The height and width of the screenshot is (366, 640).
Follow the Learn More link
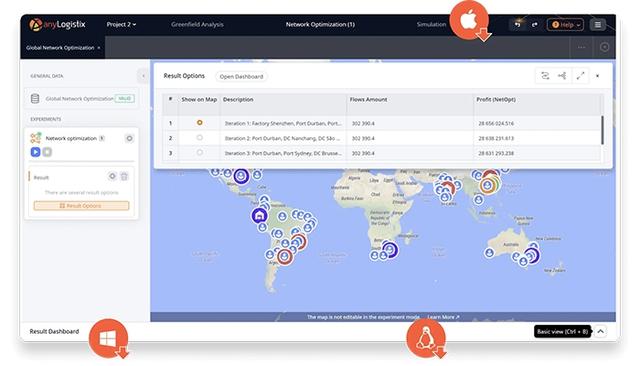[x=443, y=317]
